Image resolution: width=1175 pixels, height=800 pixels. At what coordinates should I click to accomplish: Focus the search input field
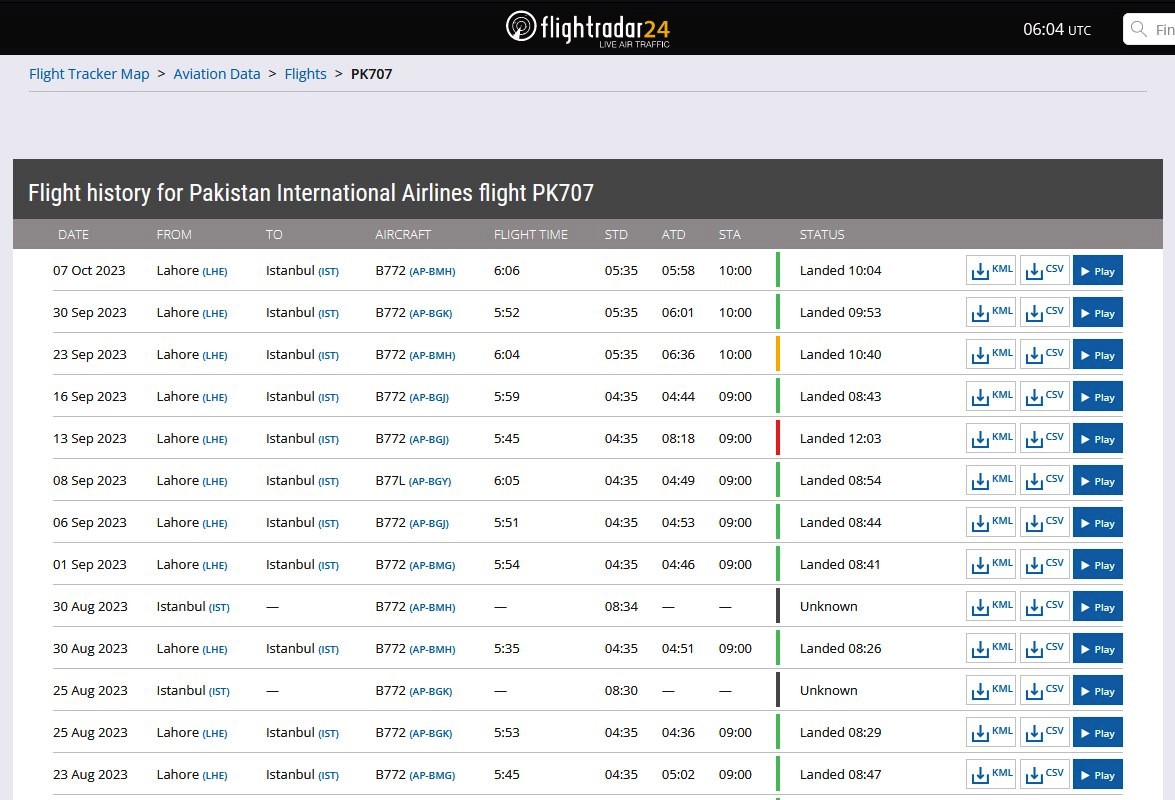(1163, 30)
